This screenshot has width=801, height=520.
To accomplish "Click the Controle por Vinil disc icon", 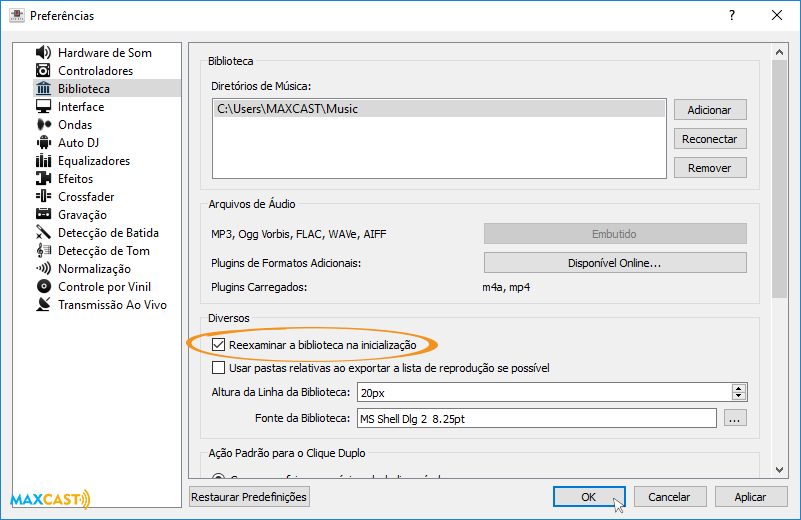I will [43, 287].
